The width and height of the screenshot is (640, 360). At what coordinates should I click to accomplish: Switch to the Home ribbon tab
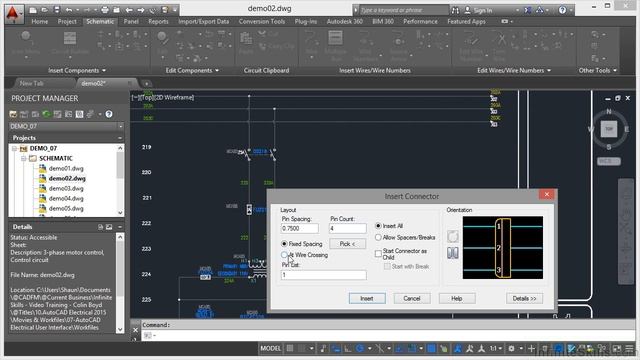coord(40,21)
